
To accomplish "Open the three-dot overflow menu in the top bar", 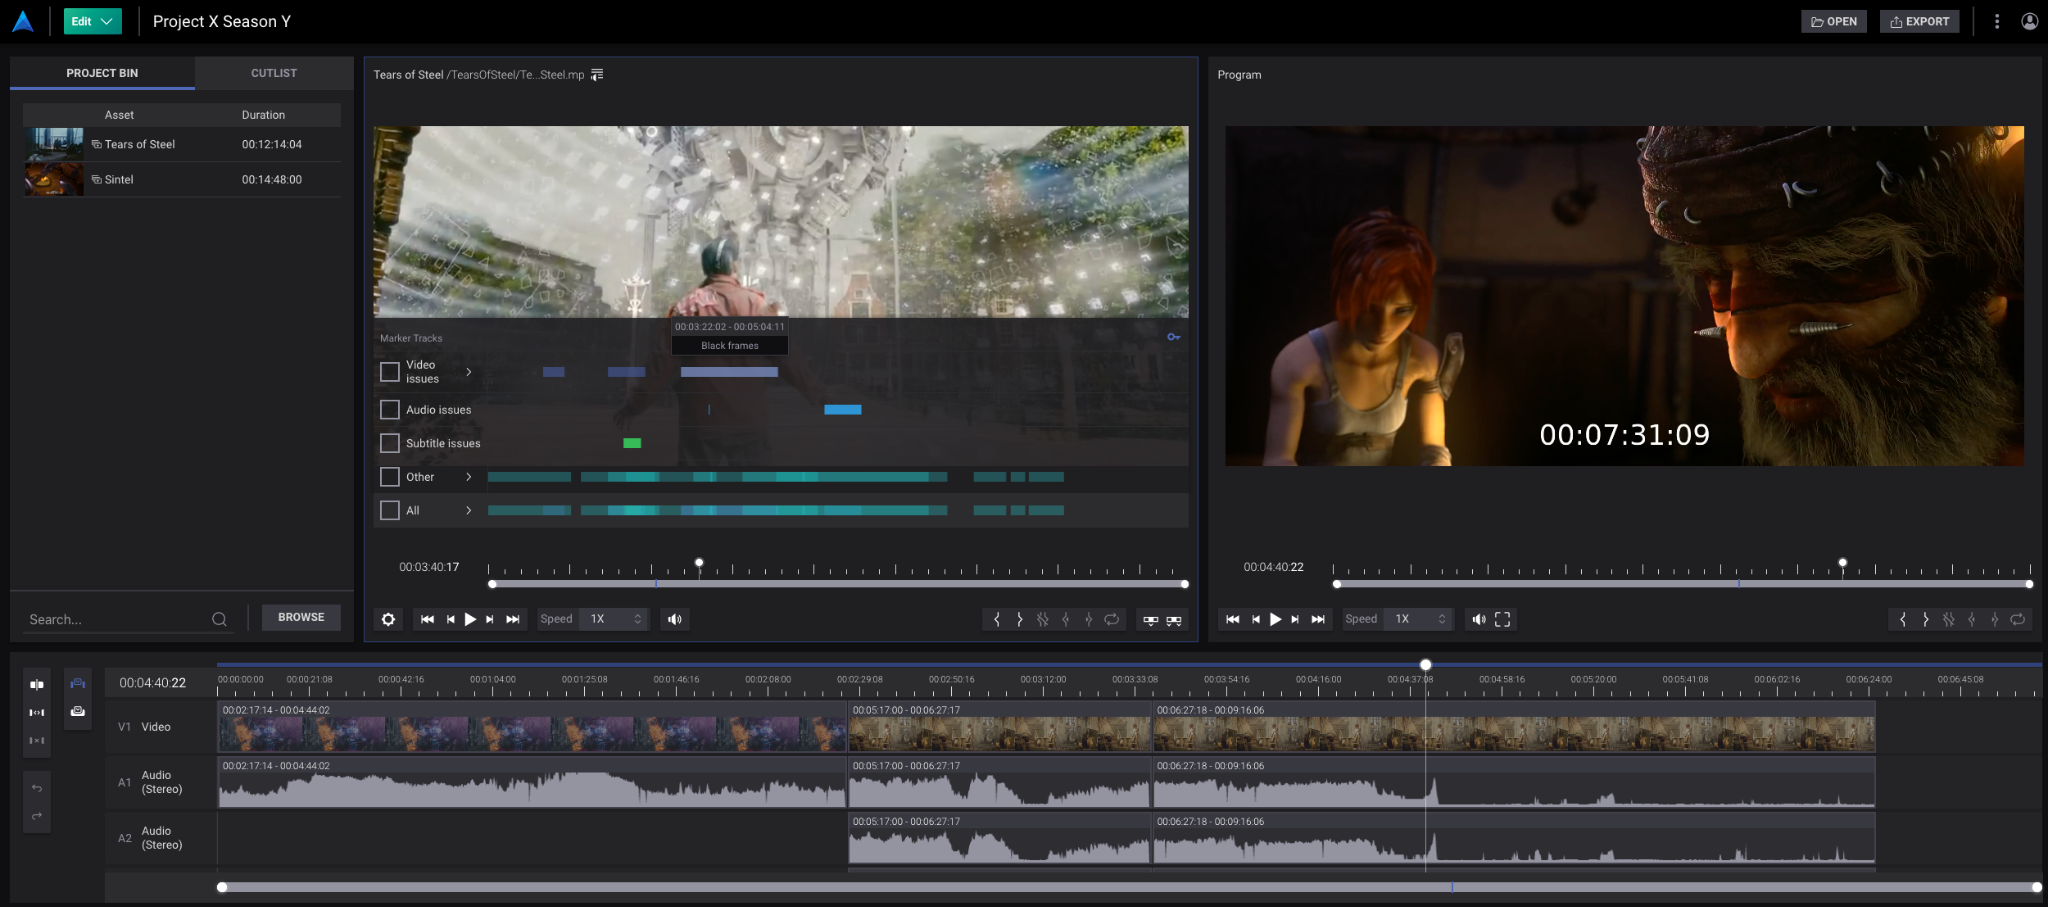I will [1996, 21].
